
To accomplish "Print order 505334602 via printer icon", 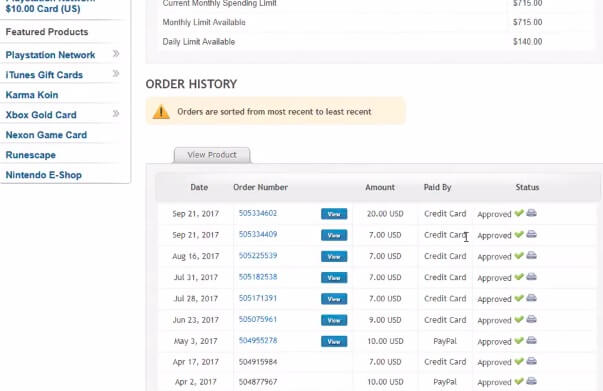I will [531, 213].
